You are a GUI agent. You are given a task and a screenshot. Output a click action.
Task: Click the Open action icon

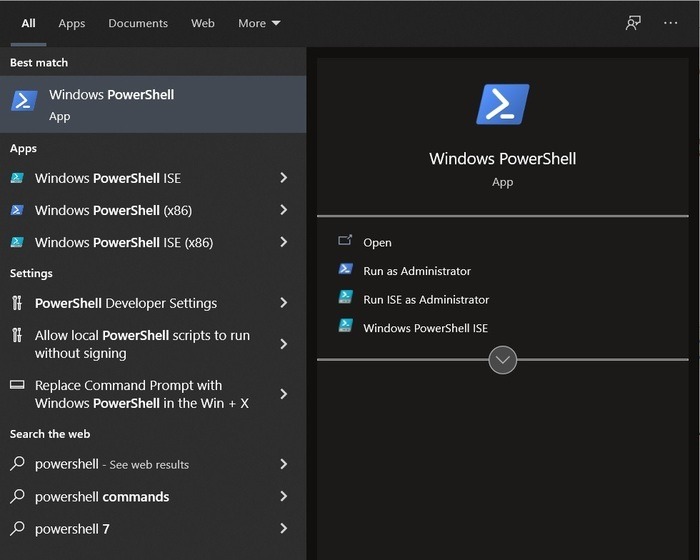345,241
